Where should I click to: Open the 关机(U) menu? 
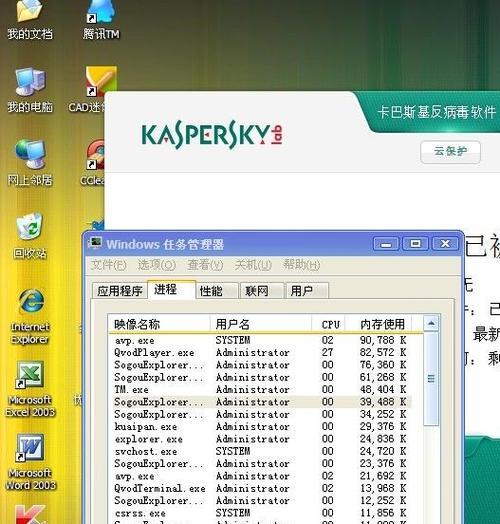253,265
